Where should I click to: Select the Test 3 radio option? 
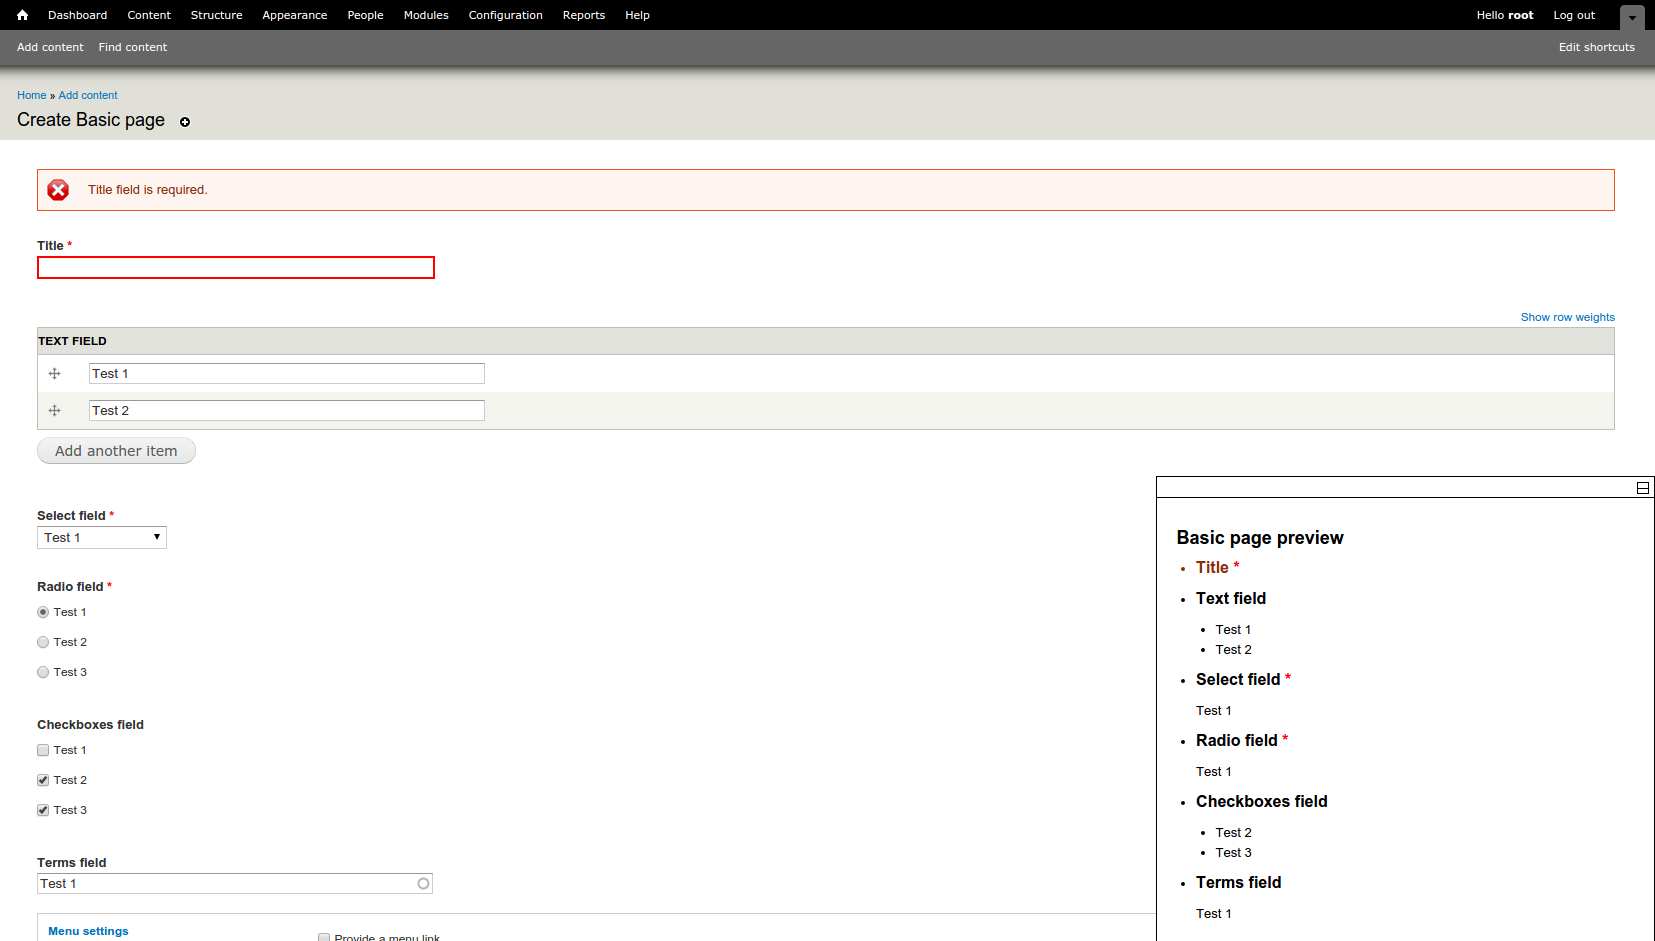43,672
